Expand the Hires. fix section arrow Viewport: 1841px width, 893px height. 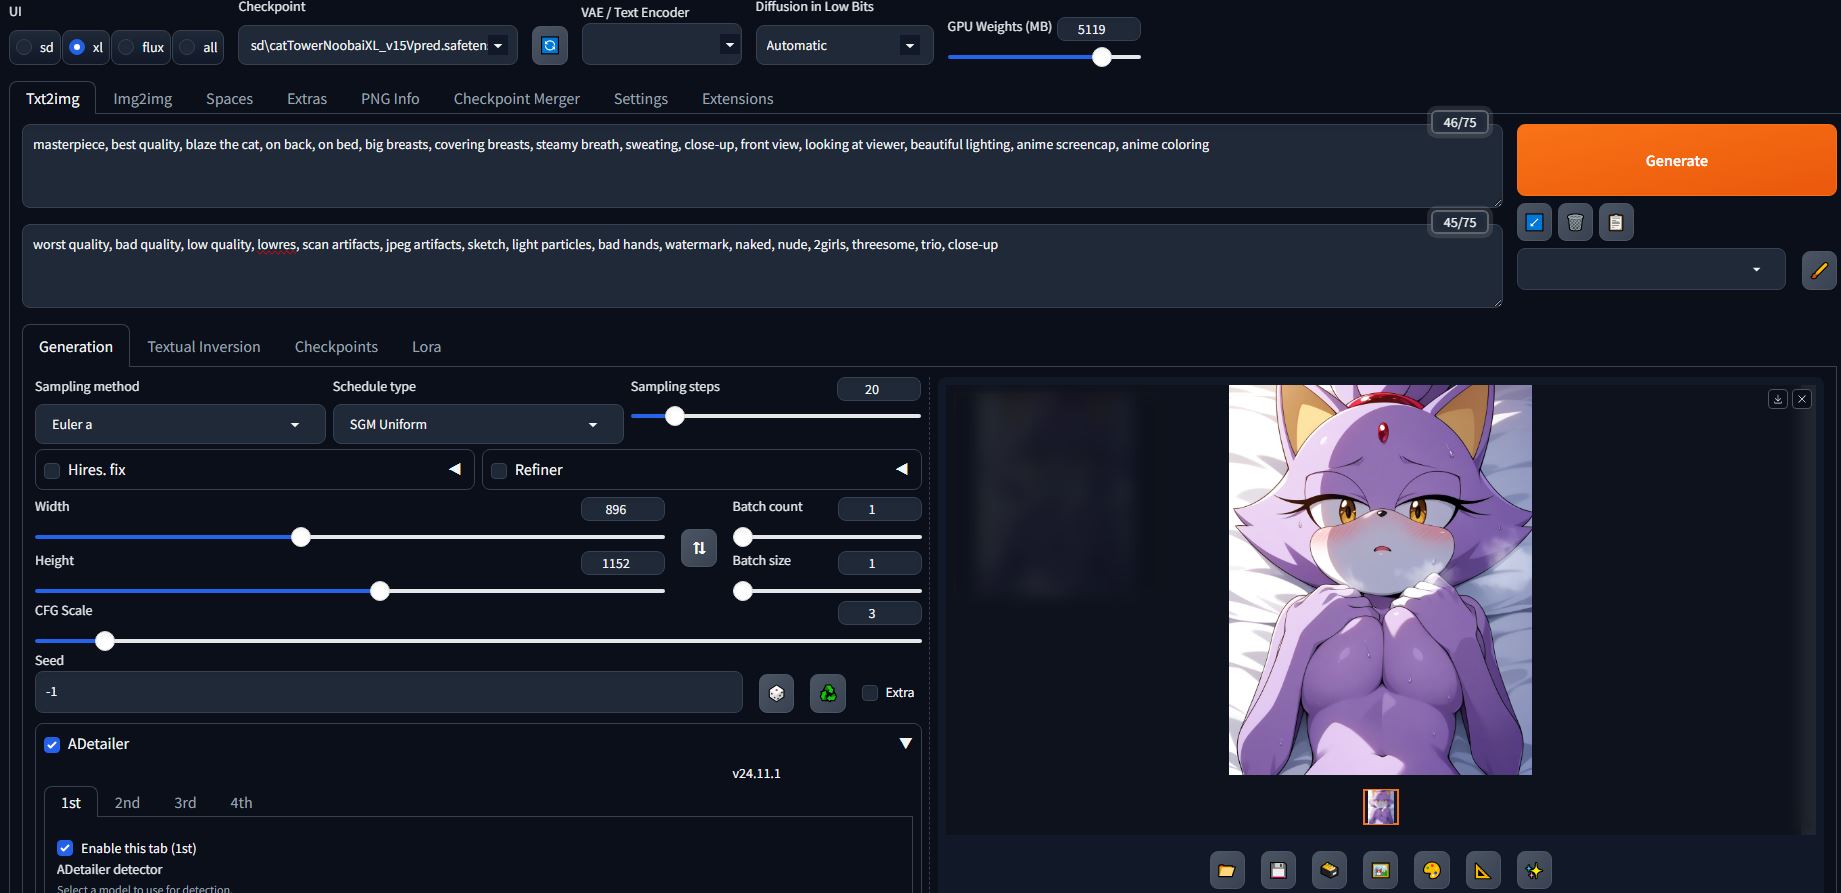(455, 469)
